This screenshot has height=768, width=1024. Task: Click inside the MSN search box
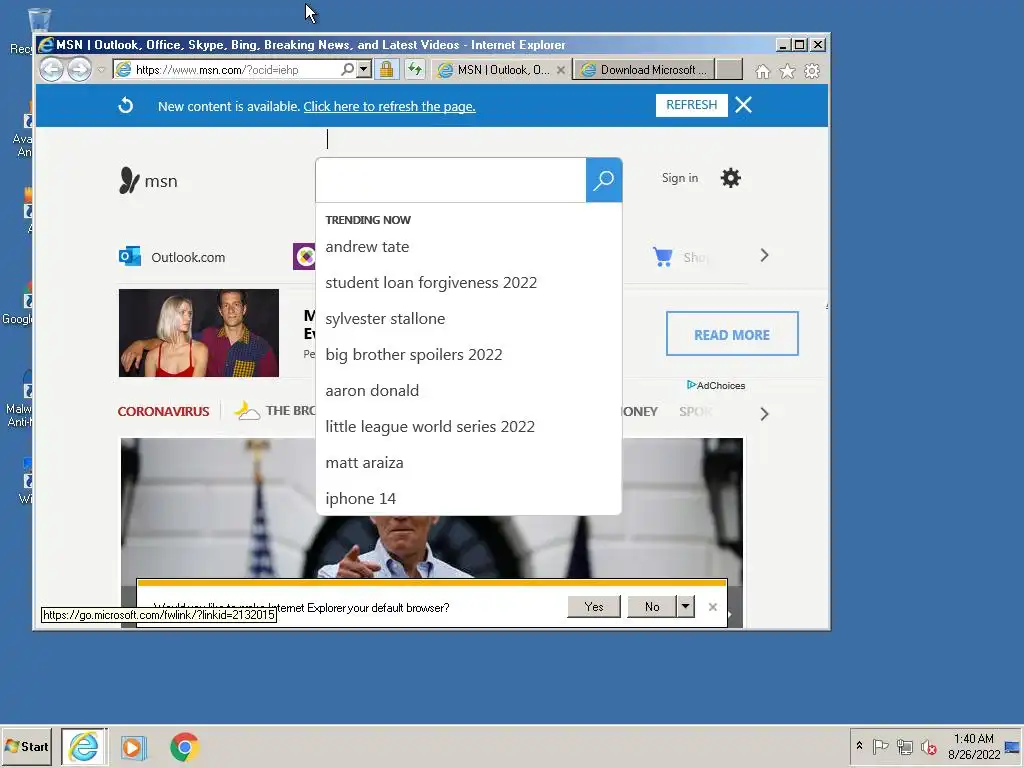(x=451, y=180)
